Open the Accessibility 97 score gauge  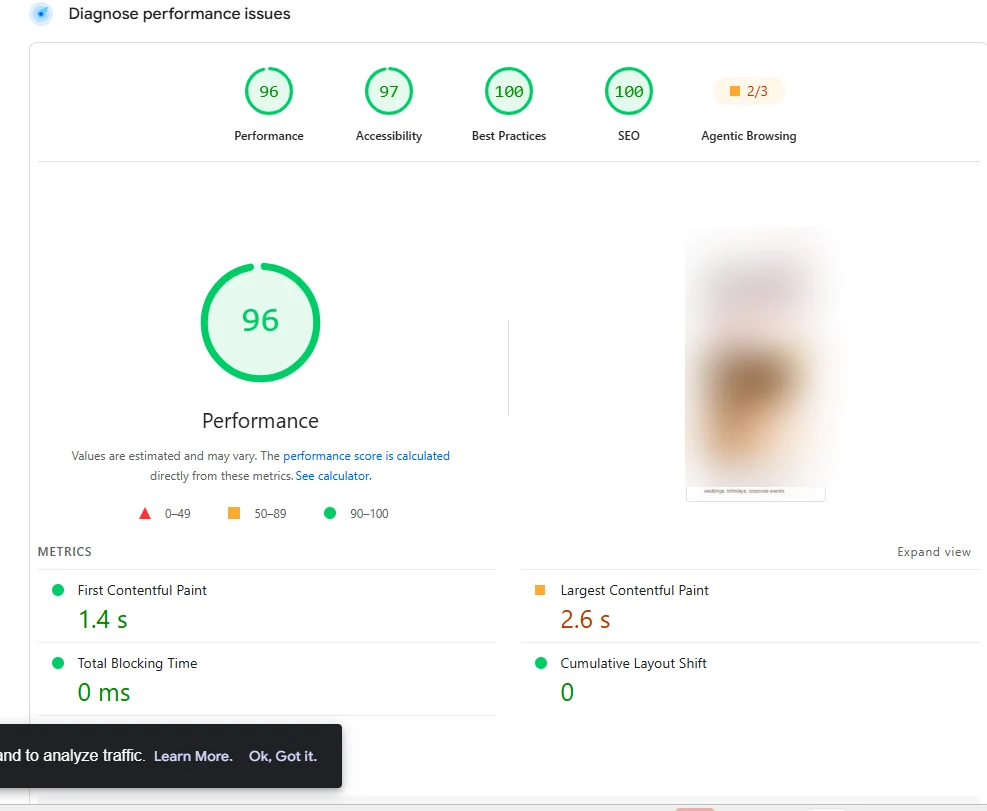(x=389, y=91)
